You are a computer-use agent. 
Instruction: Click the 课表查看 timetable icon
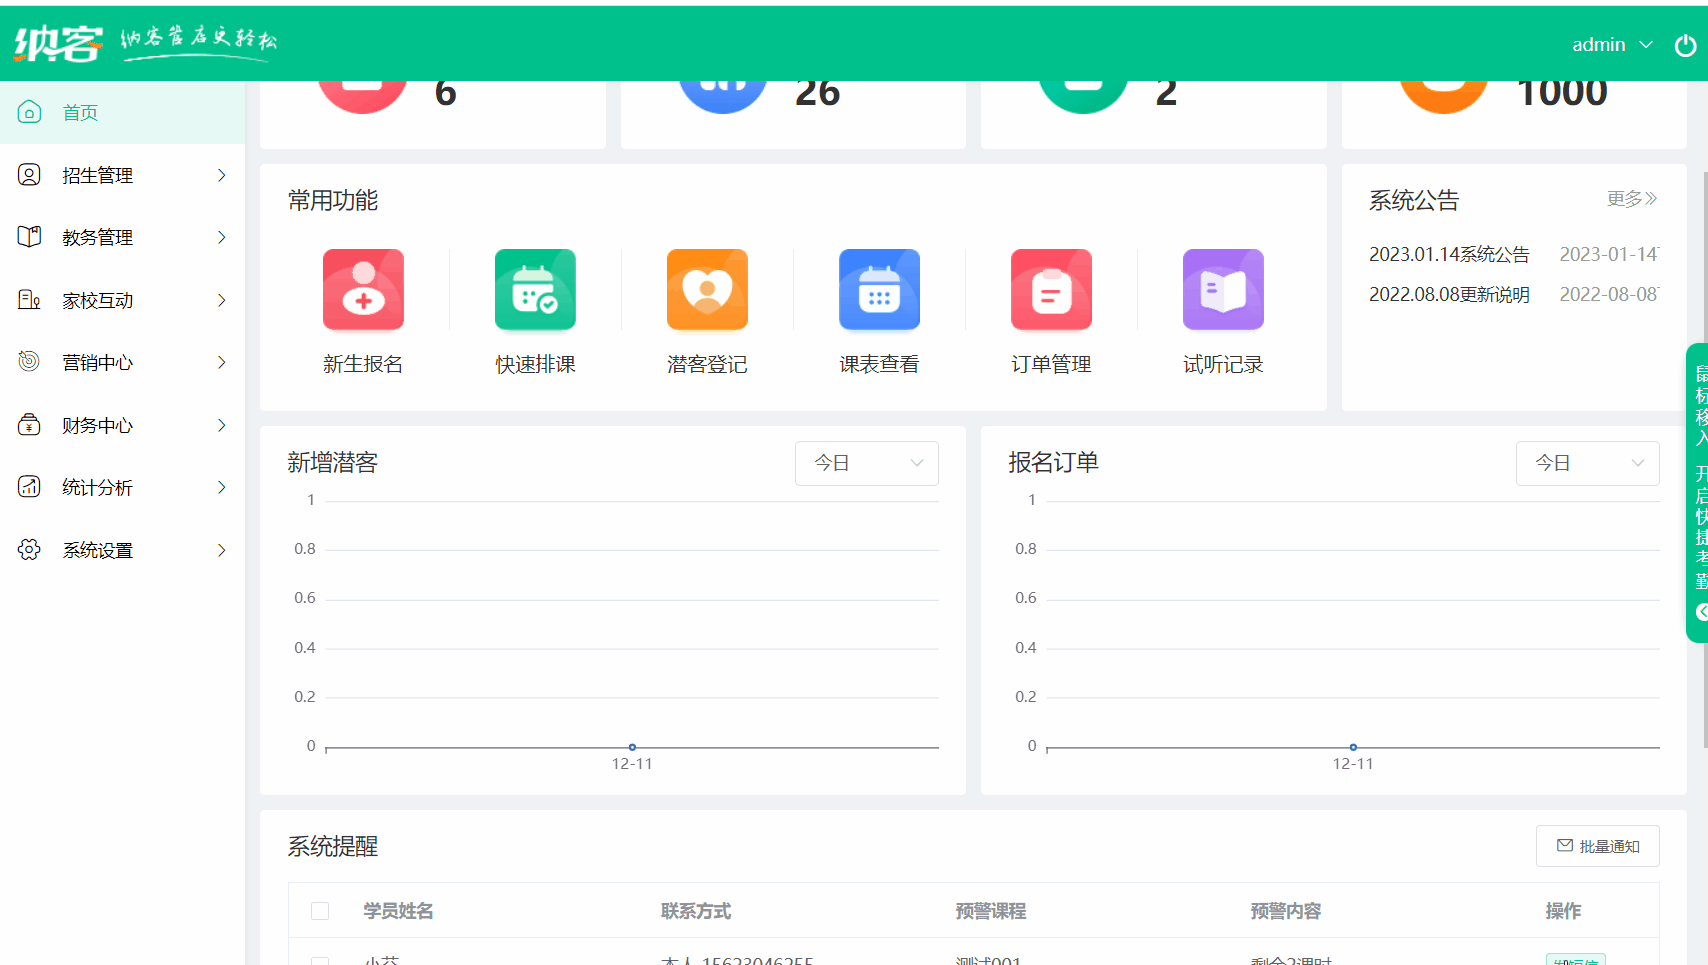[x=879, y=289]
